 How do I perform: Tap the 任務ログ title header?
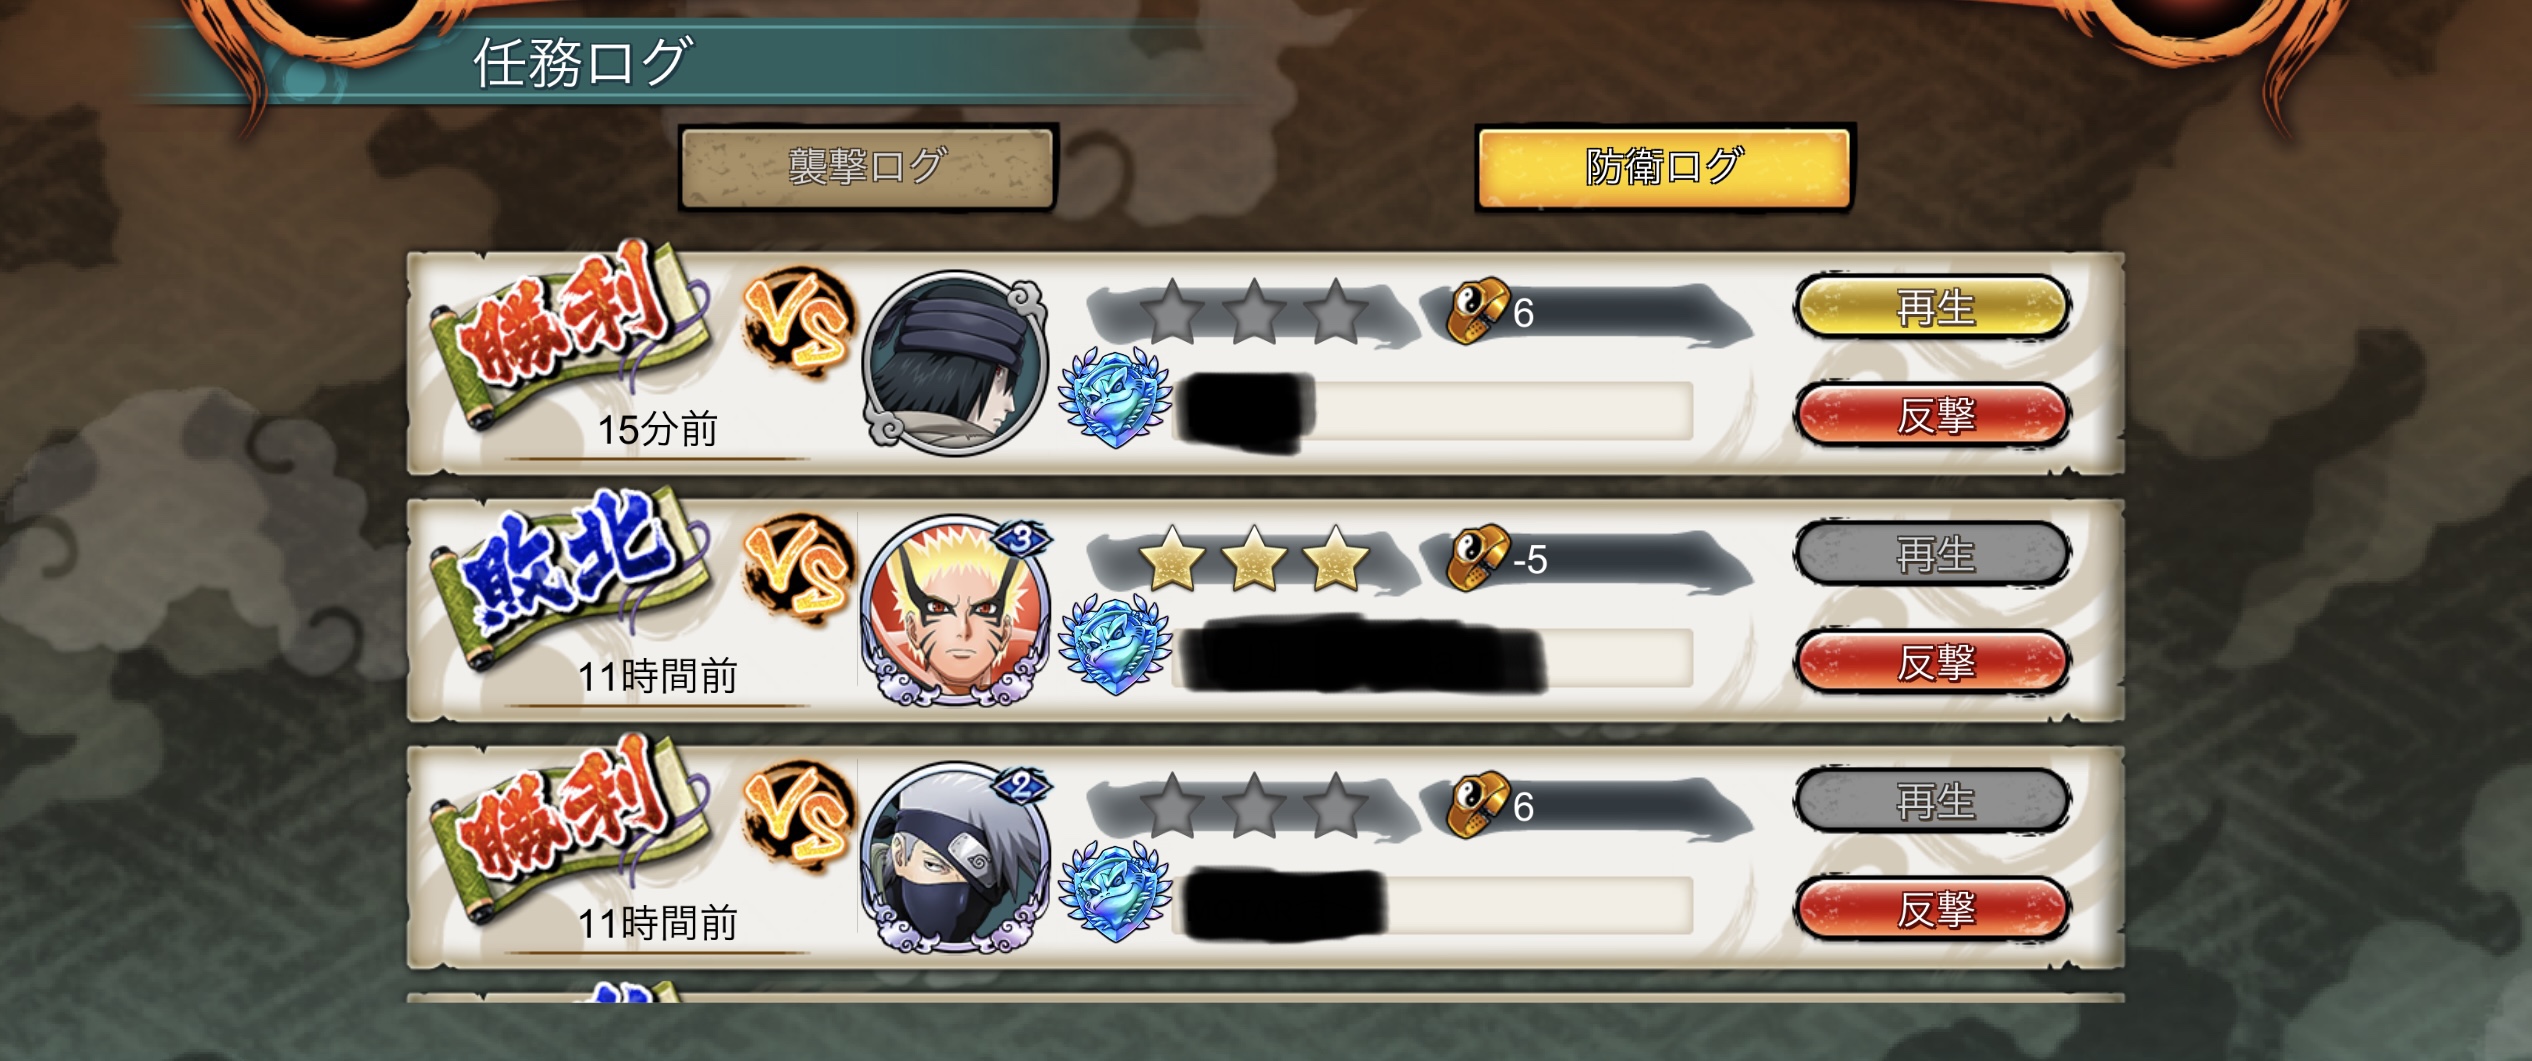pyautogui.click(x=582, y=62)
